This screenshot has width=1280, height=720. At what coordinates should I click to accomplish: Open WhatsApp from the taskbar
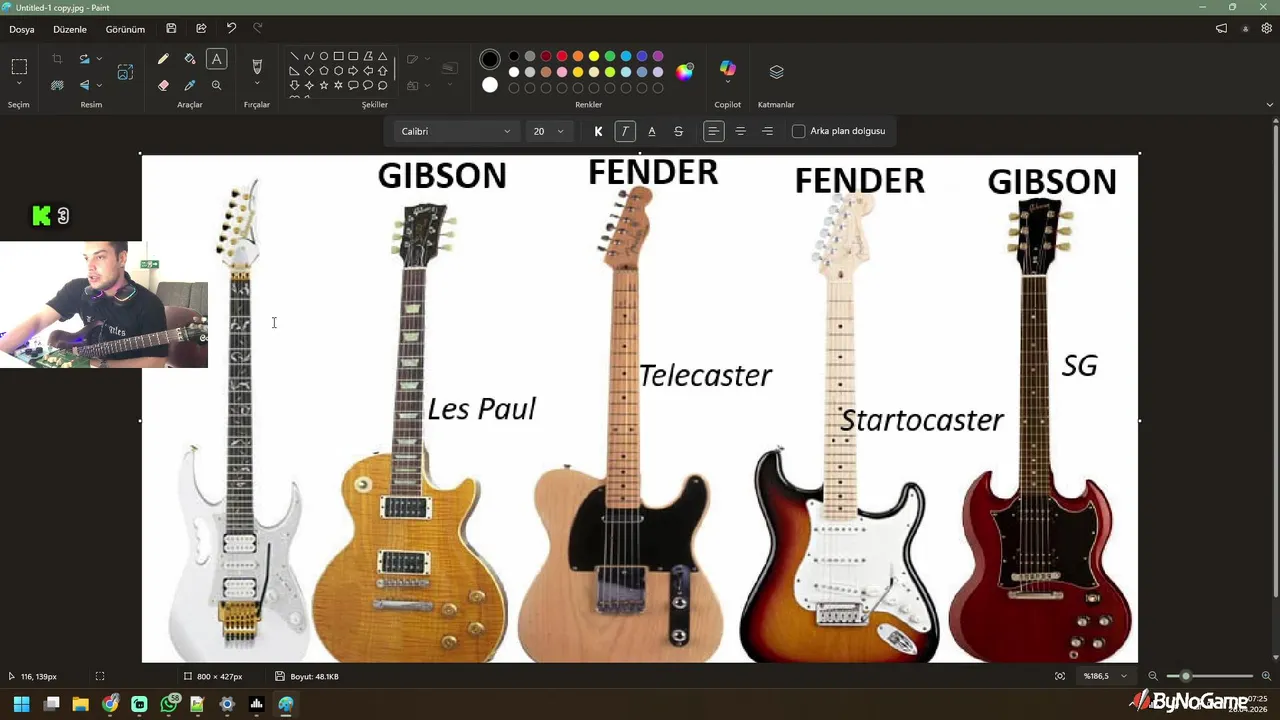[169, 704]
